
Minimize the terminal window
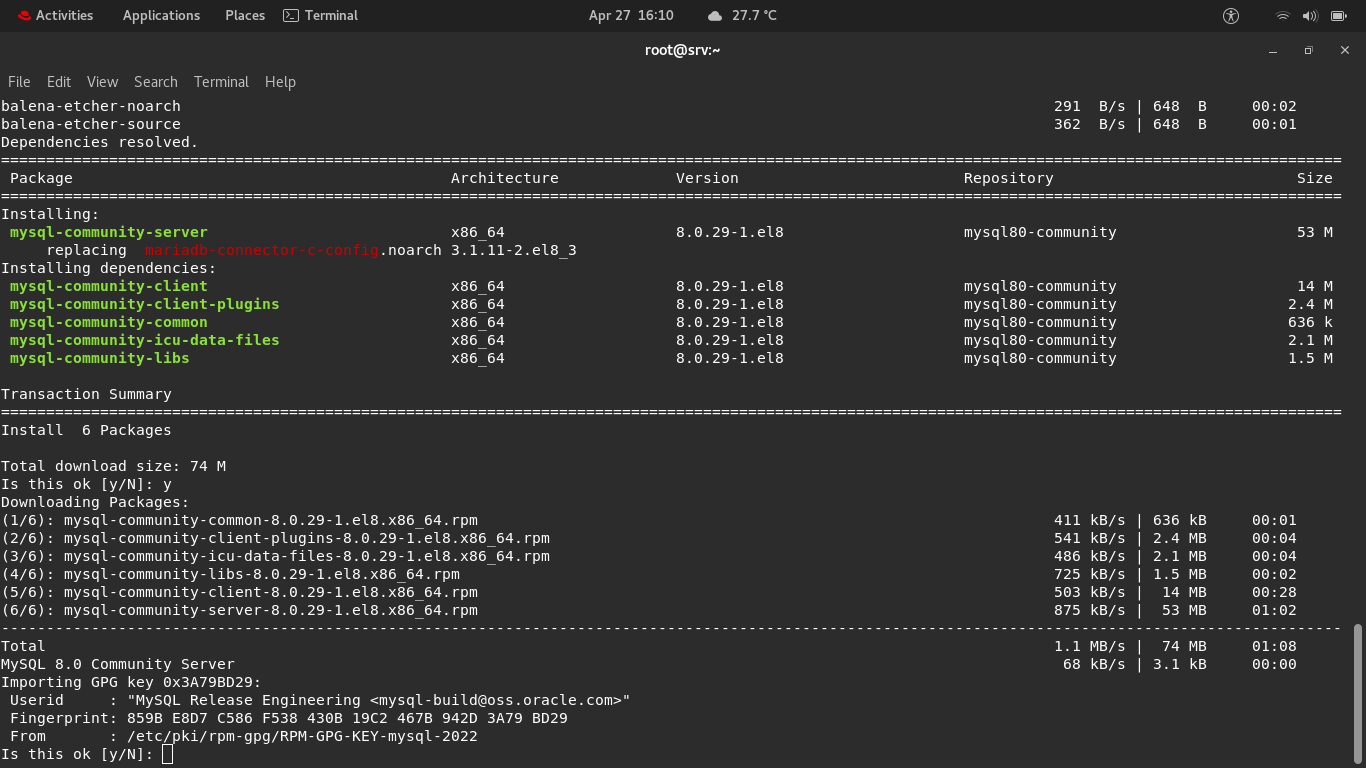[x=1273, y=50]
